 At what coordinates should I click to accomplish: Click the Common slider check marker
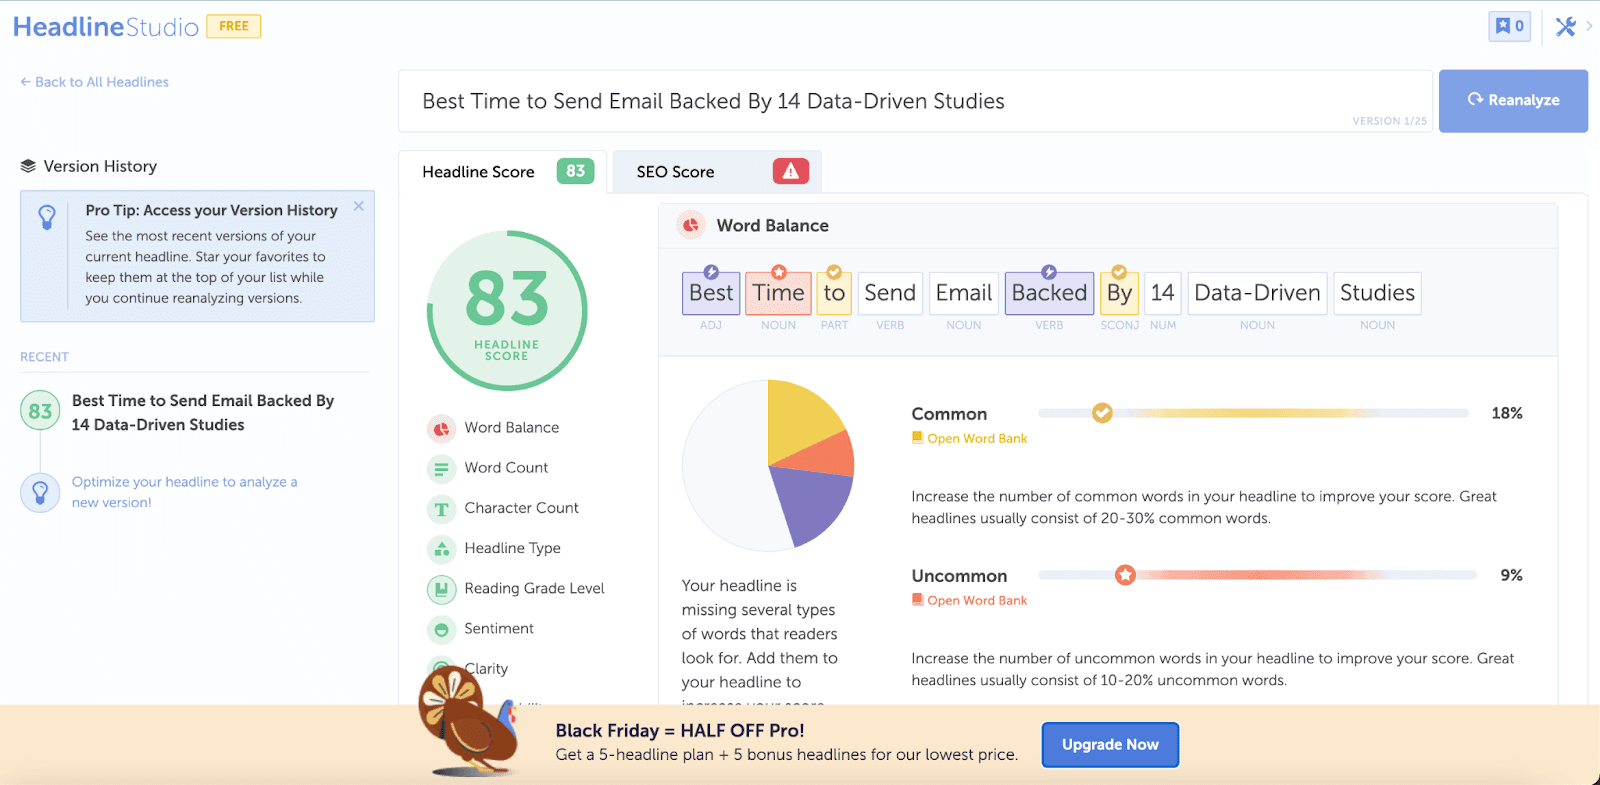pos(1102,413)
